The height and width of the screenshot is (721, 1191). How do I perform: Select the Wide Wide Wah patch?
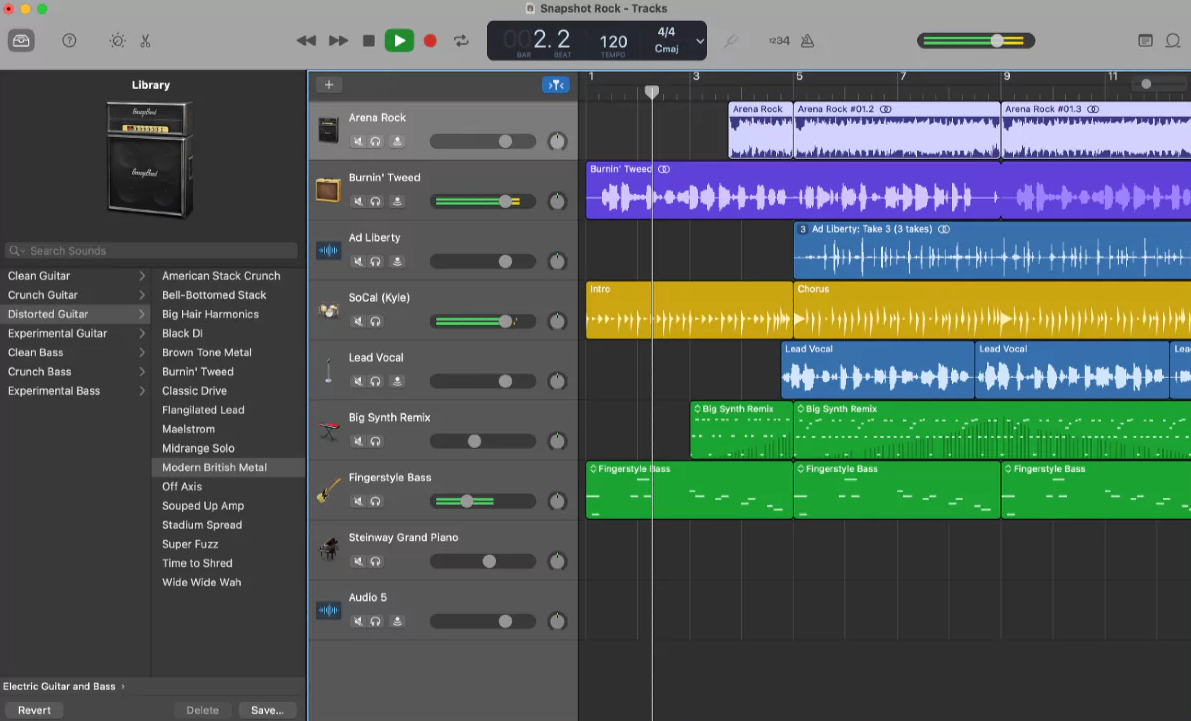[x=201, y=582]
